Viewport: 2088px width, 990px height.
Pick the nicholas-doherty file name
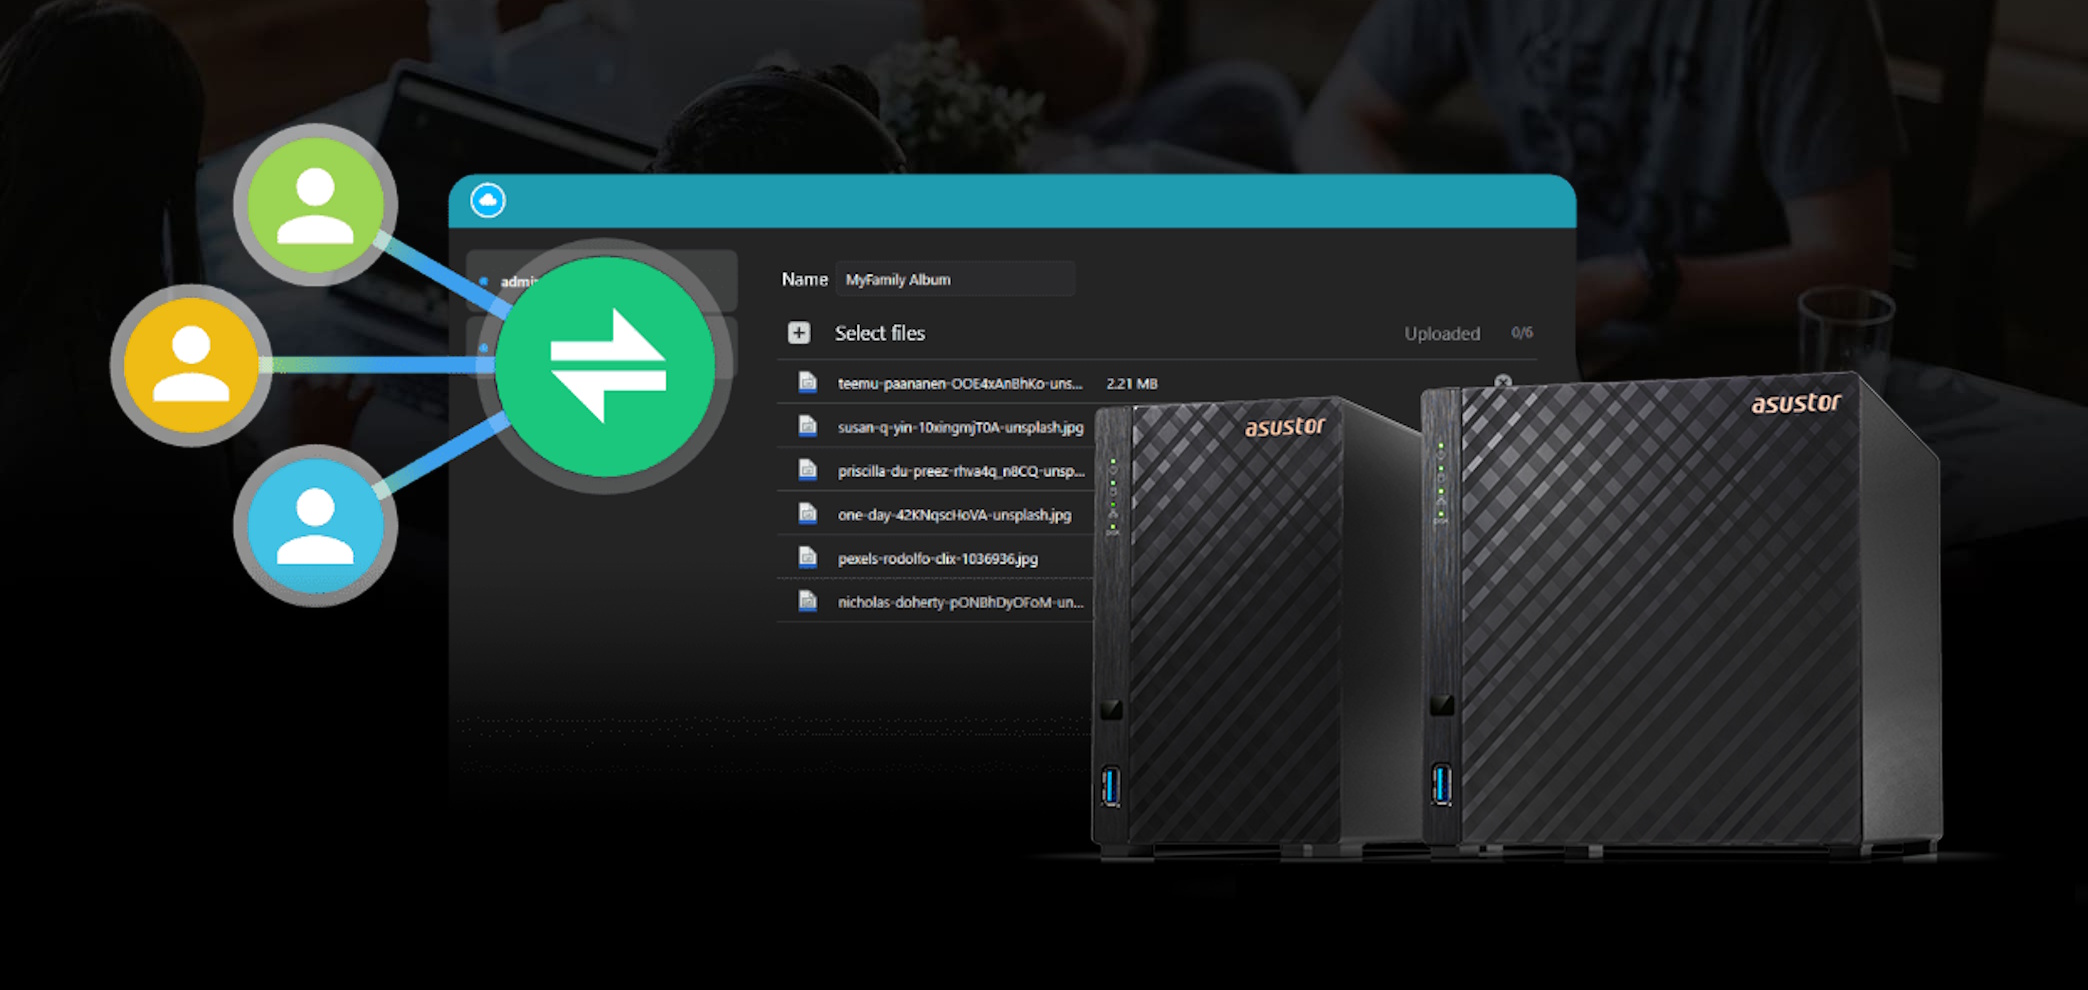tap(960, 602)
